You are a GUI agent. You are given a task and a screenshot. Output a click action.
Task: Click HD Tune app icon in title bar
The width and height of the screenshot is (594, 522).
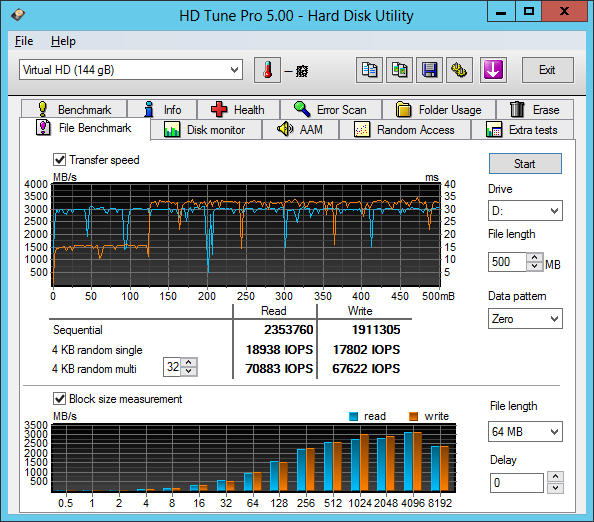click(18, 15)
